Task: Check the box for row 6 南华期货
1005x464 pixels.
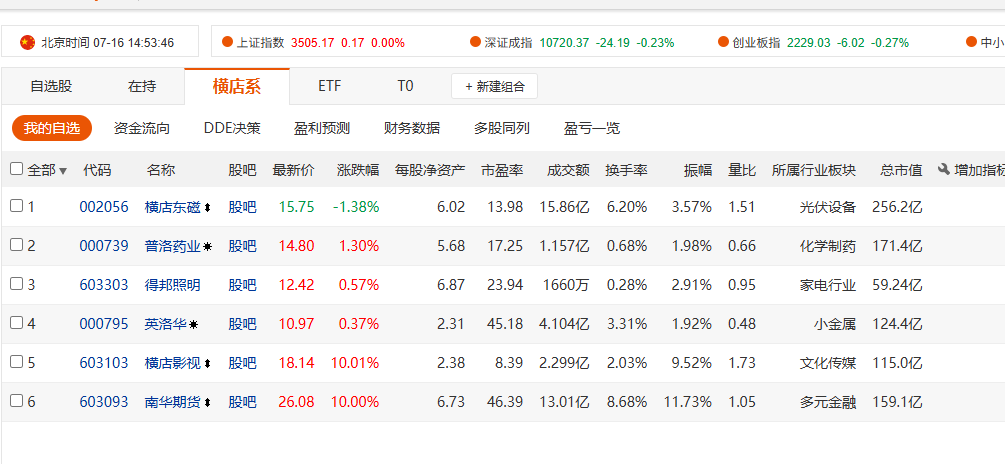Action: point(17,401)
